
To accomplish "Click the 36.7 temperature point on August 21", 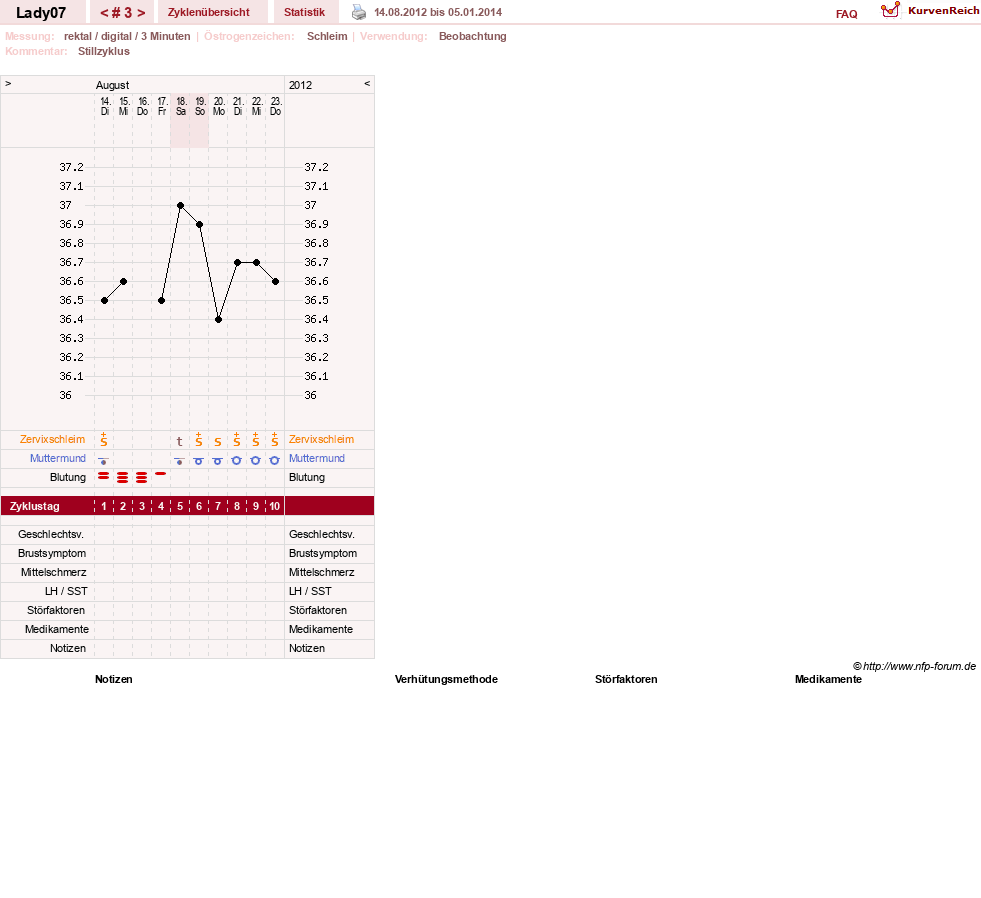I will (x=237, y=262).
